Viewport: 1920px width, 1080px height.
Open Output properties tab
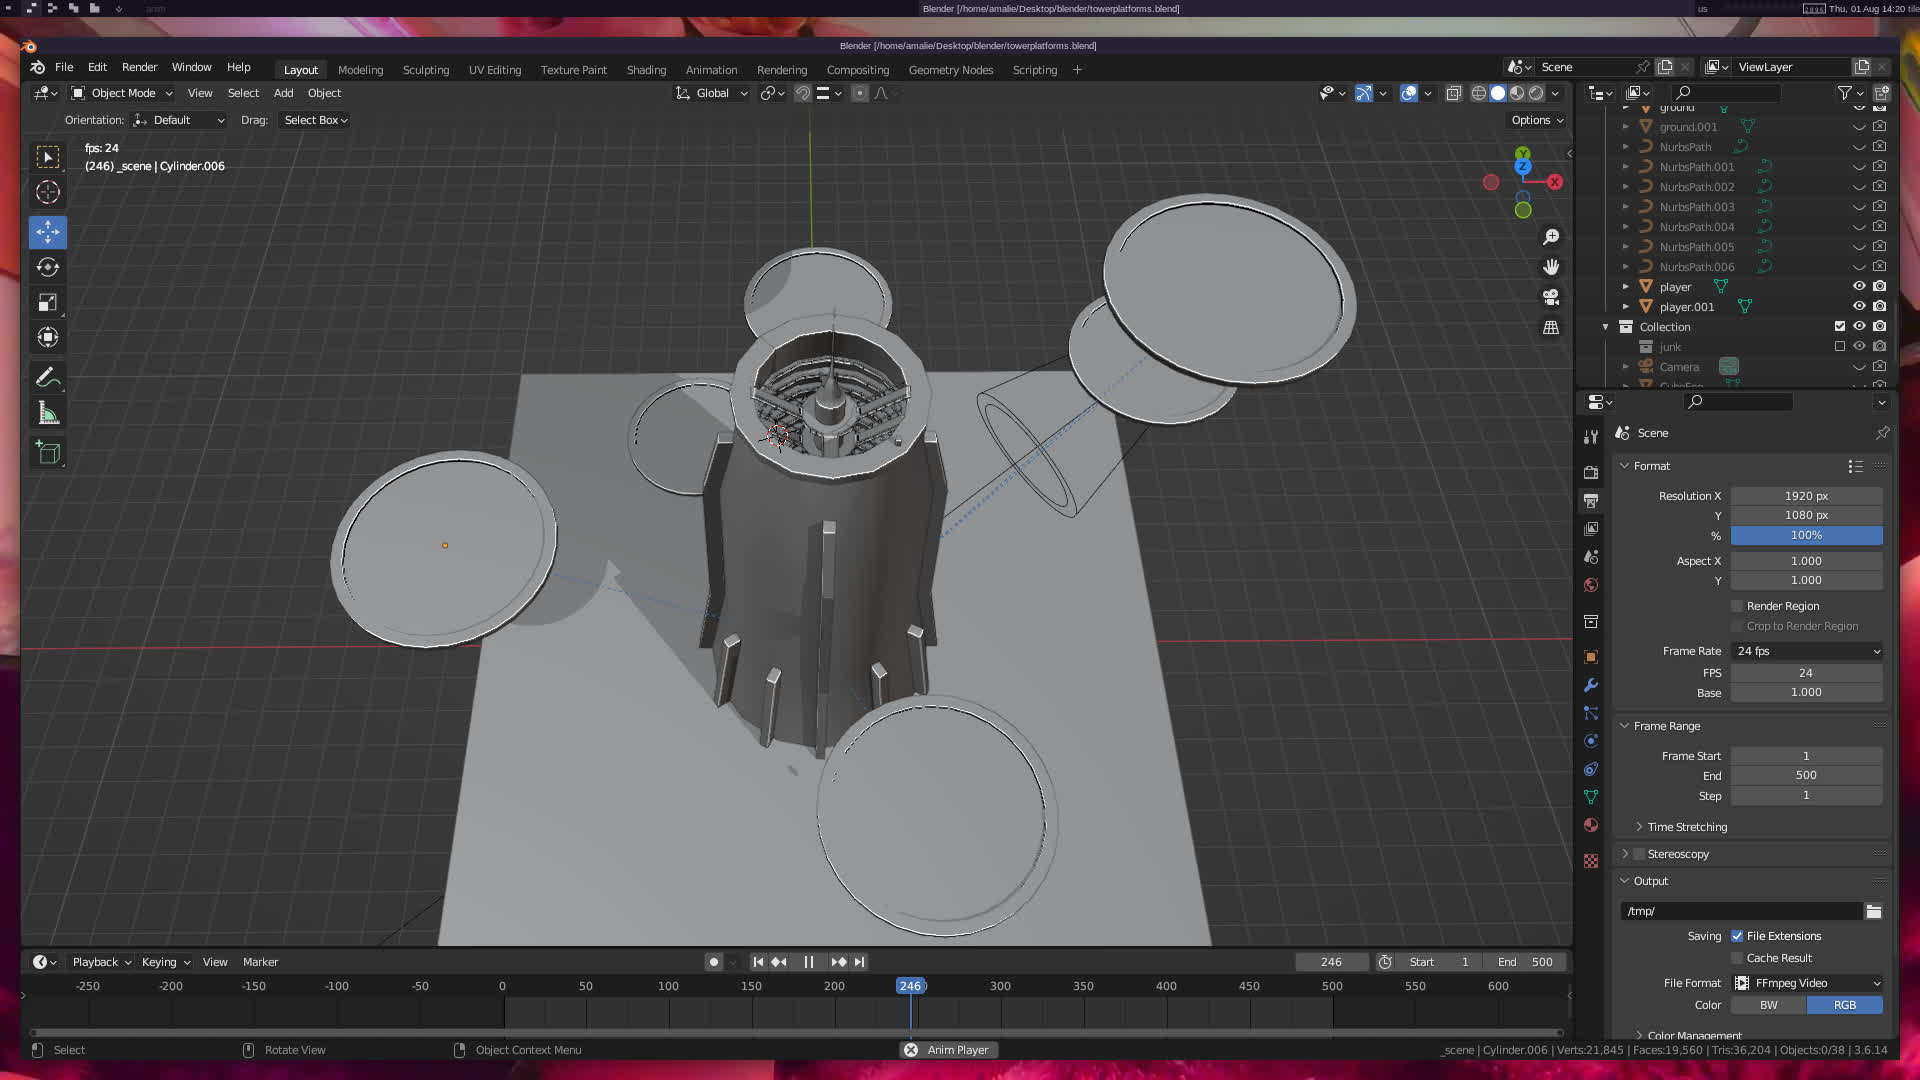tap(1591, 500)
